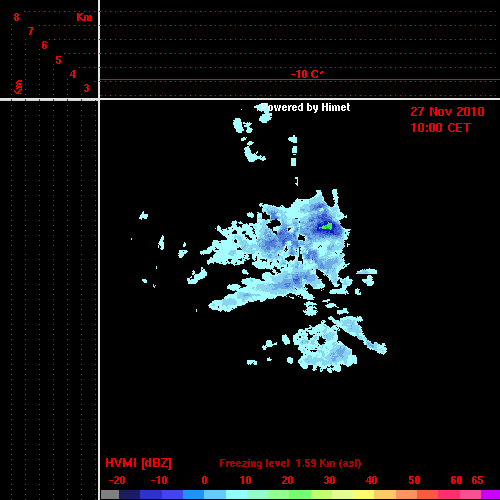The height and width of the screenshot is (500, 500).
Task: Click the scale value "-20"
Action: (117, 480)
